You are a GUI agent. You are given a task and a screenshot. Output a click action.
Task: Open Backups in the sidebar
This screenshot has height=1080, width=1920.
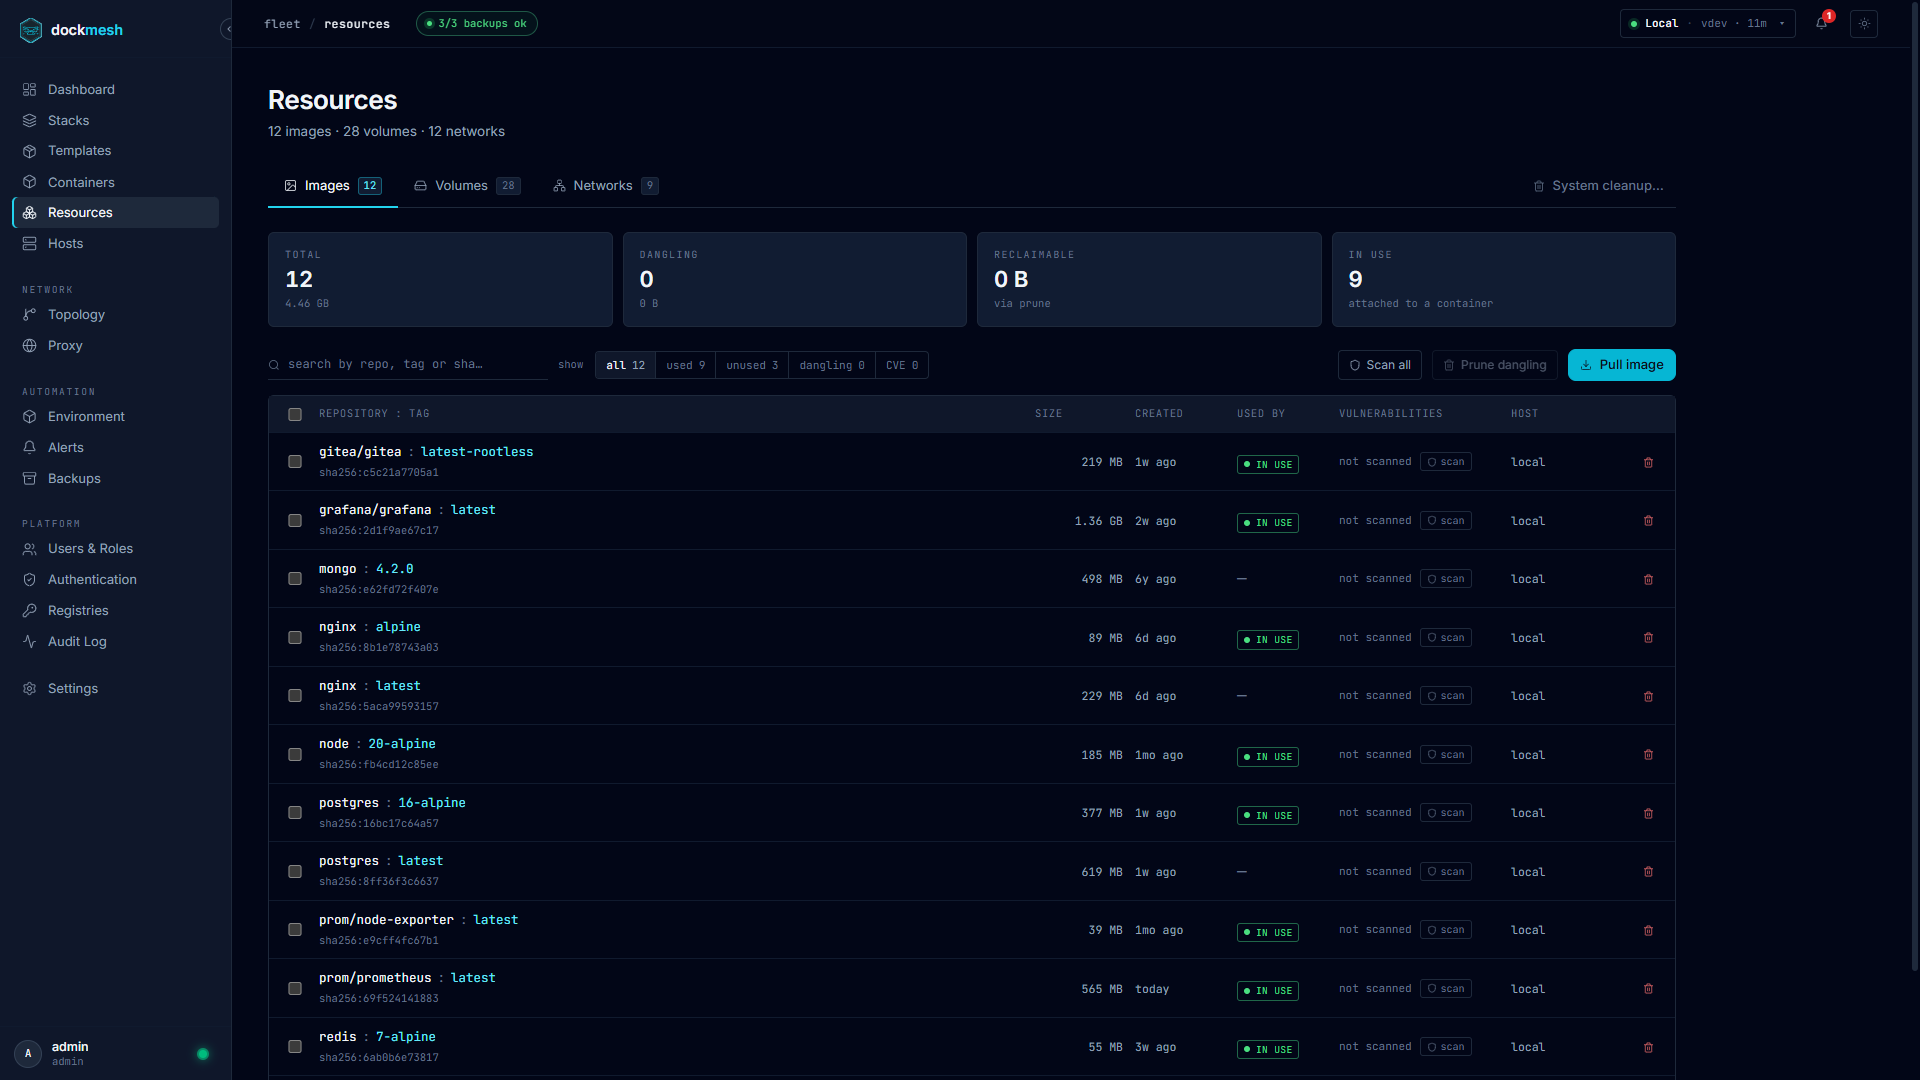pos(115,478)
